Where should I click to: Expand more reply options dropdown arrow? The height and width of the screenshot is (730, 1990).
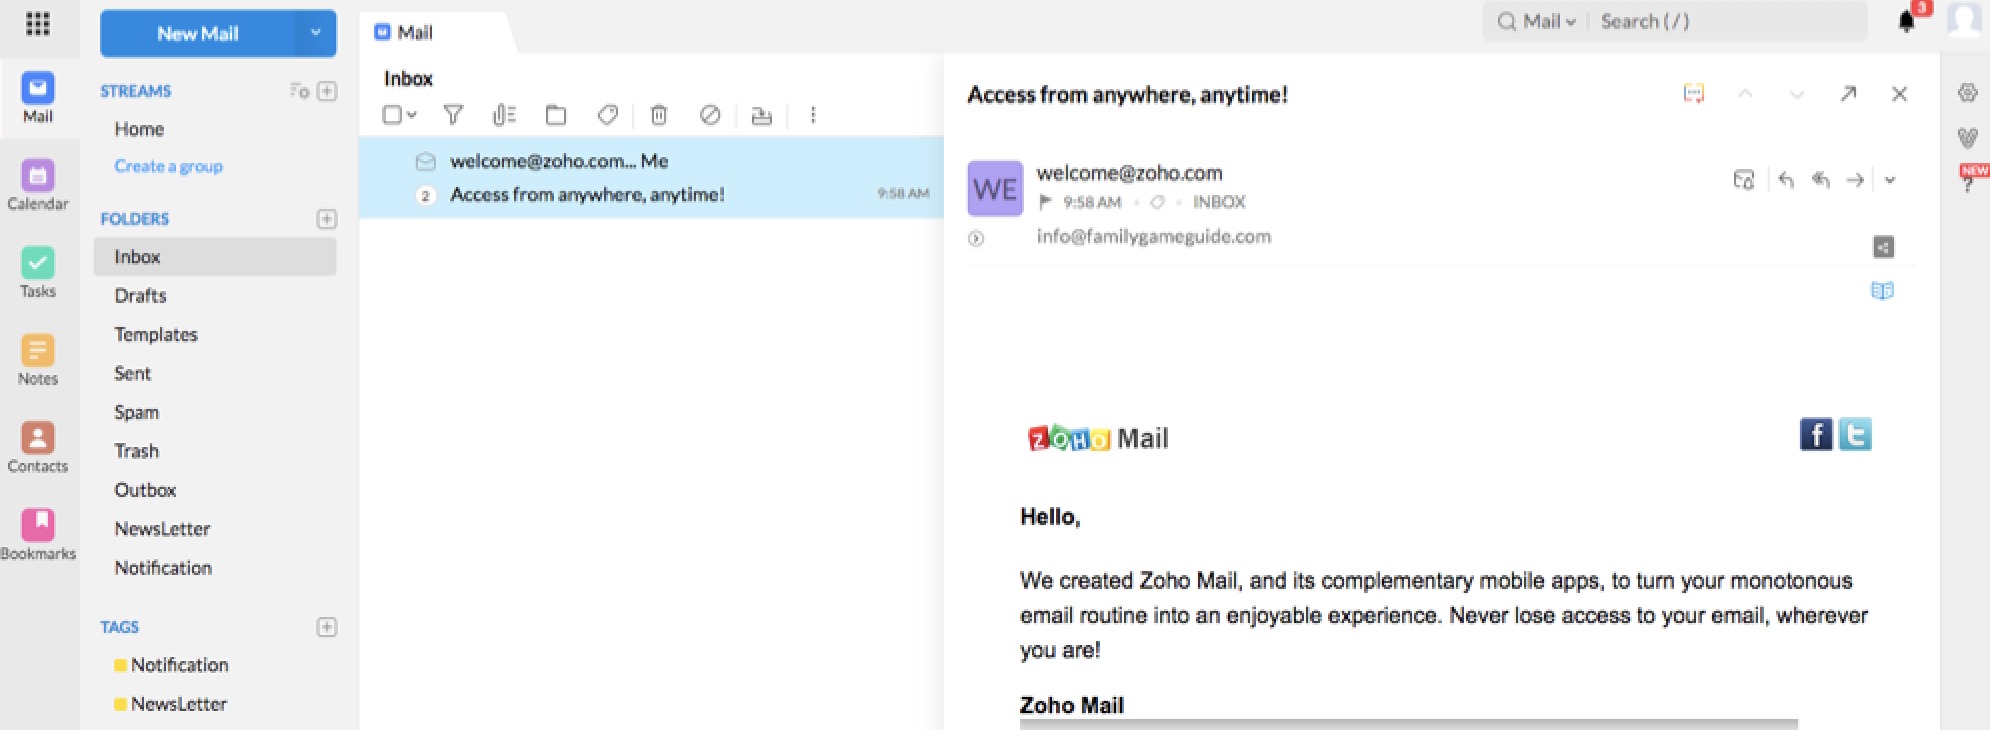point(1890,180)
